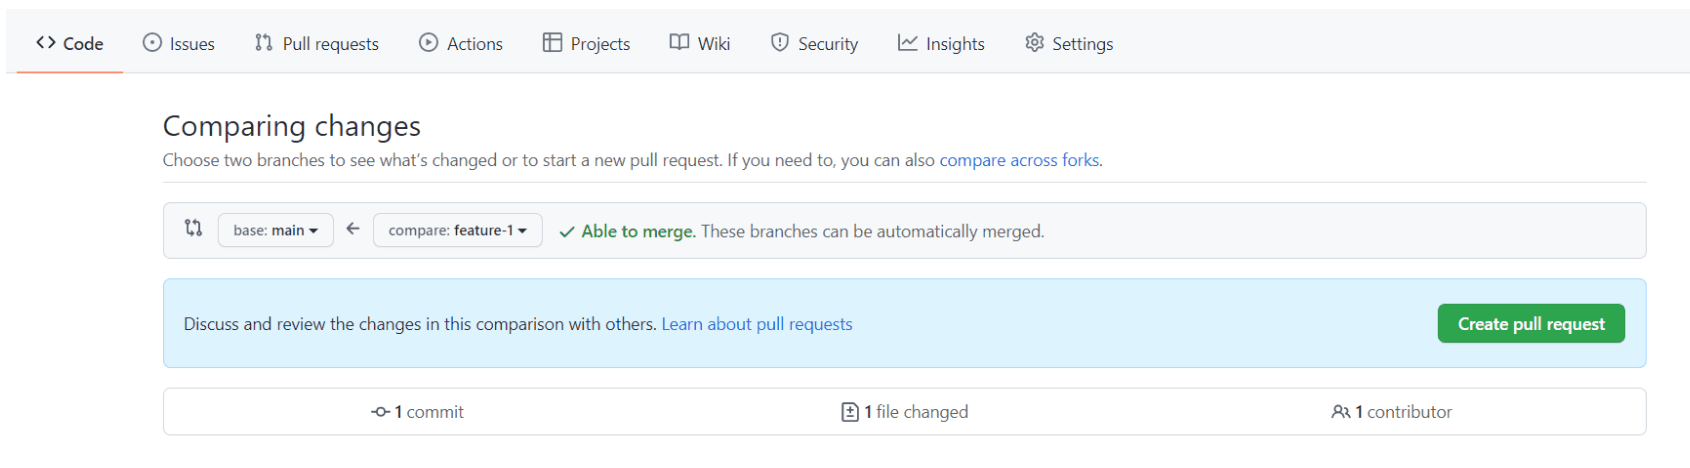Viewport: 1690px width, 468px height.
Task: Click the Create pull request button
Action: 1531,324
